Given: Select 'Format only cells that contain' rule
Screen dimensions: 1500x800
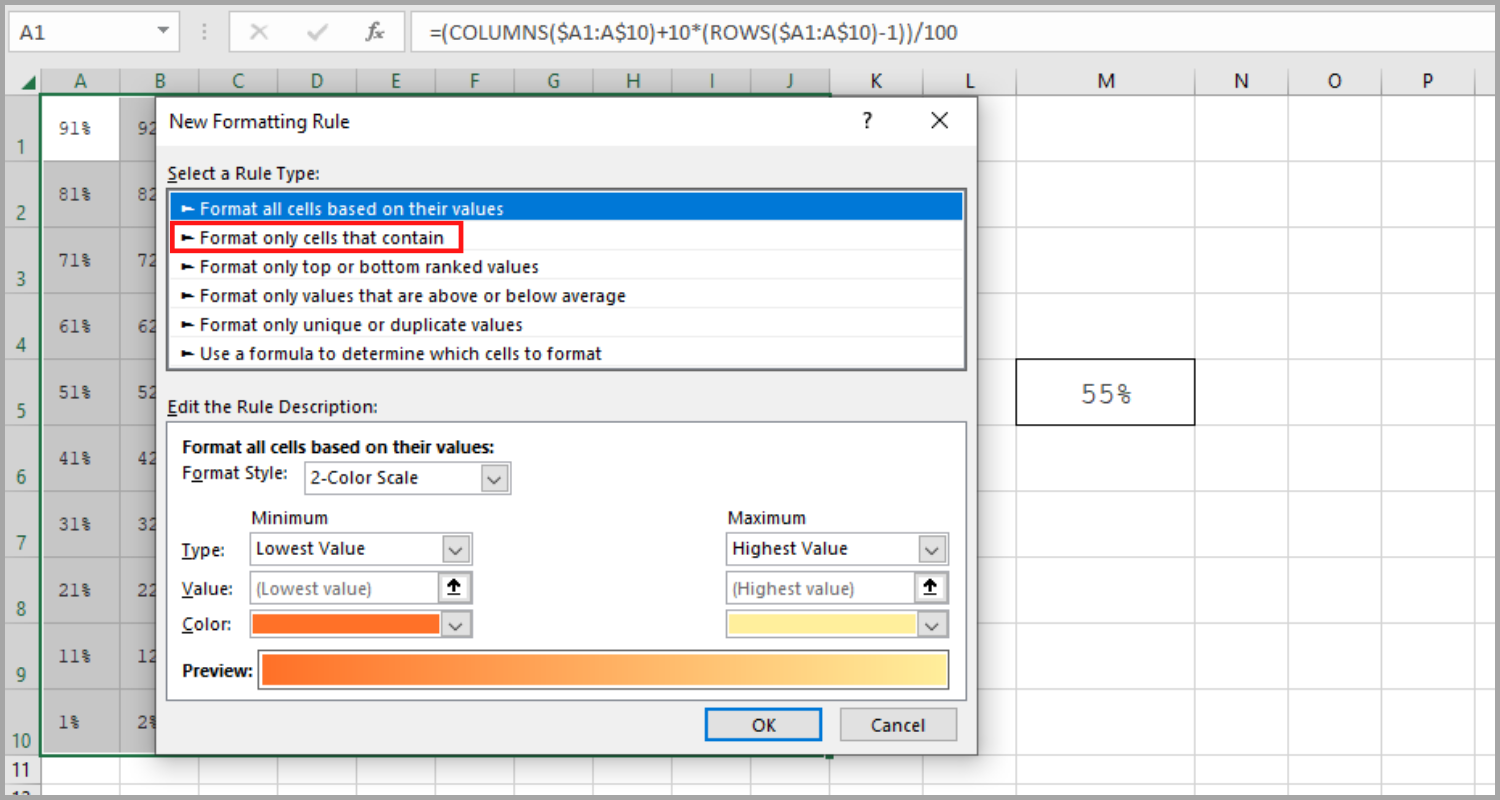Looking at the screenshot, I should point(321,238).
